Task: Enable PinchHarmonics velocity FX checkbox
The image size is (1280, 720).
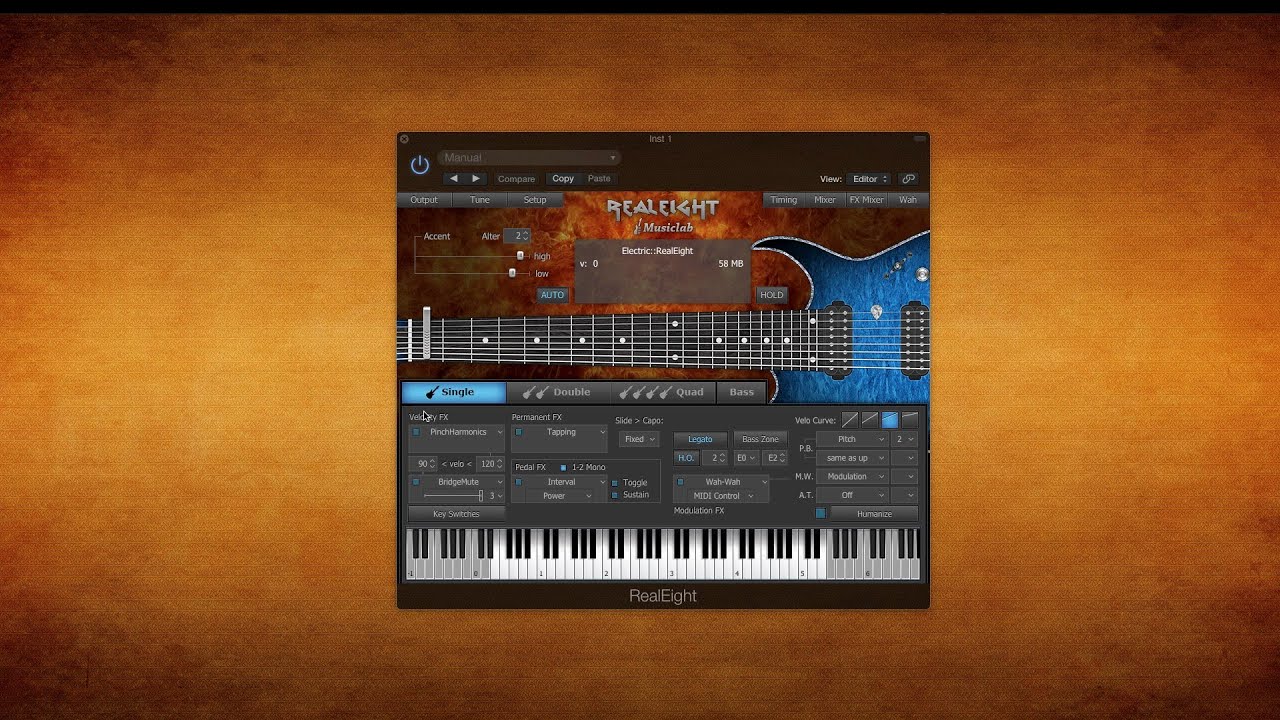Action: 416,432
